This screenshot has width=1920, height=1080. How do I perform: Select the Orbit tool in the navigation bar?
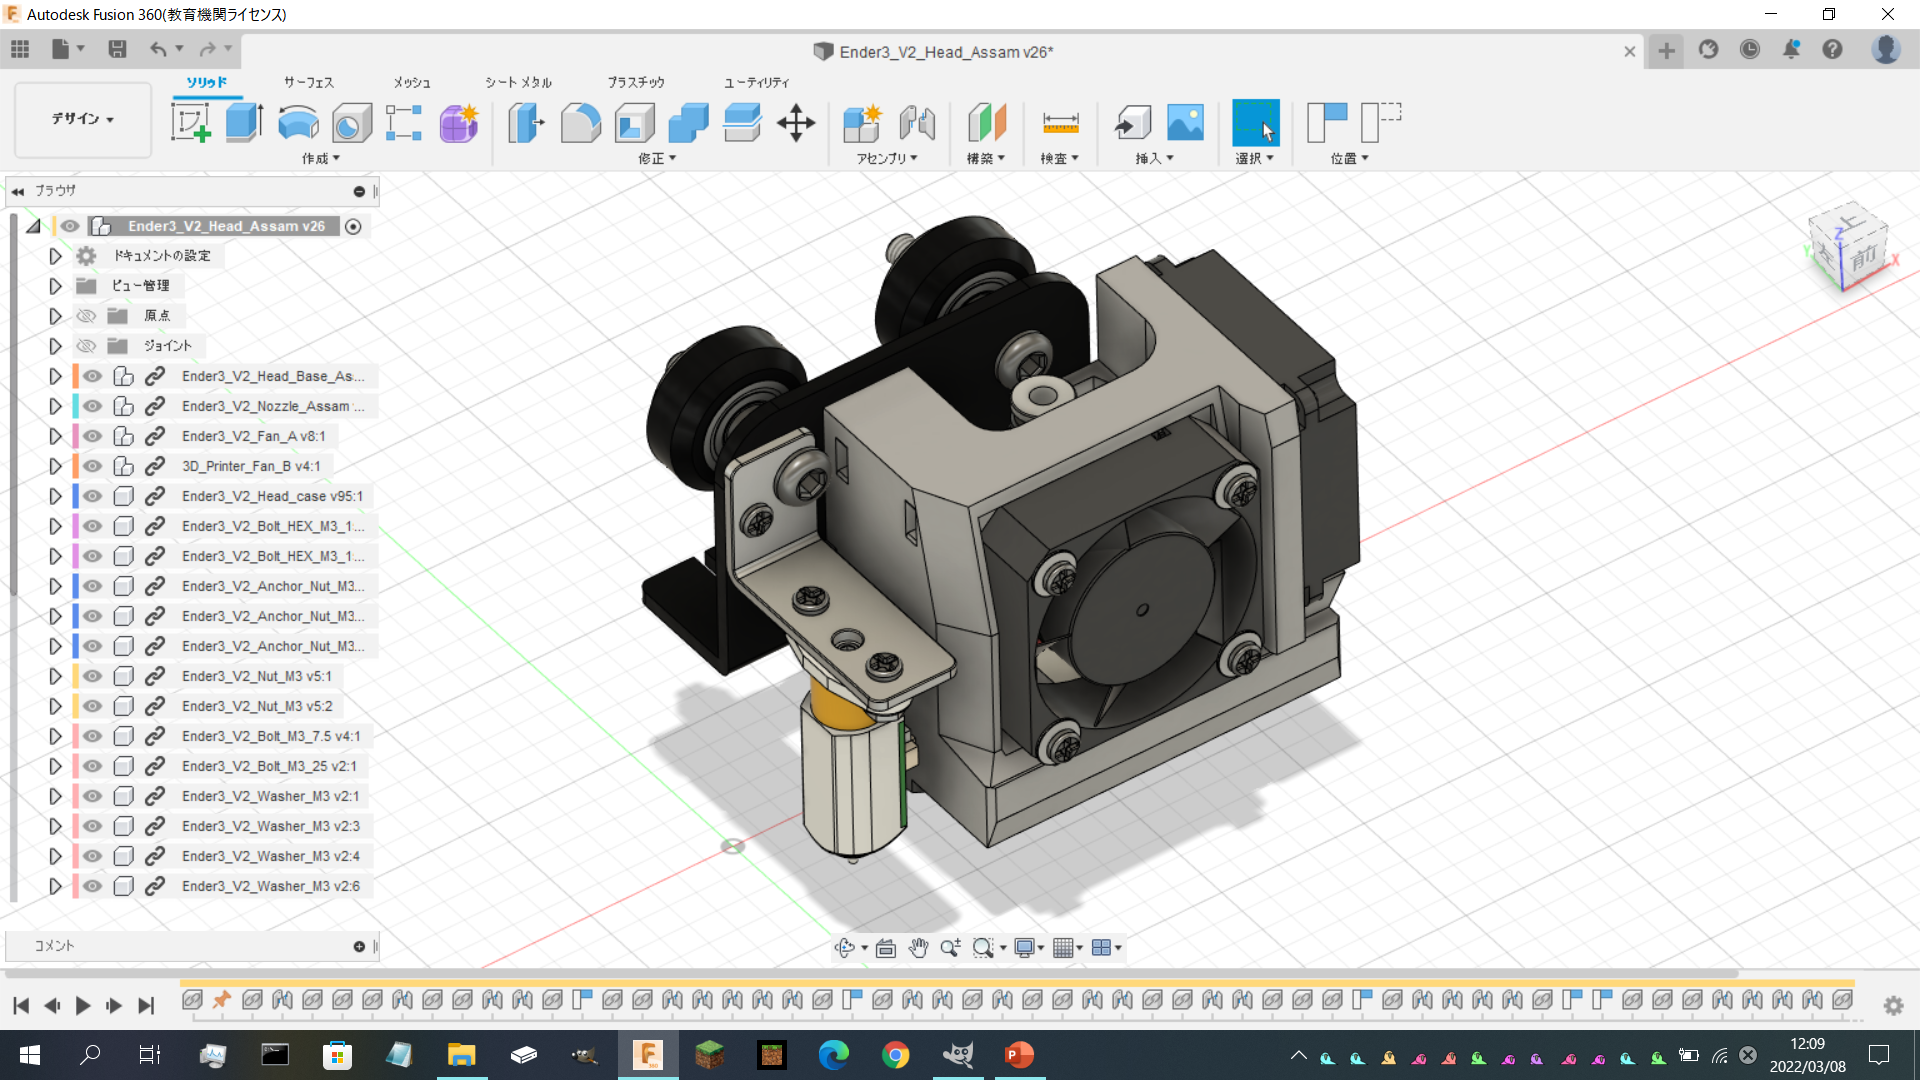tap(845, 948)
